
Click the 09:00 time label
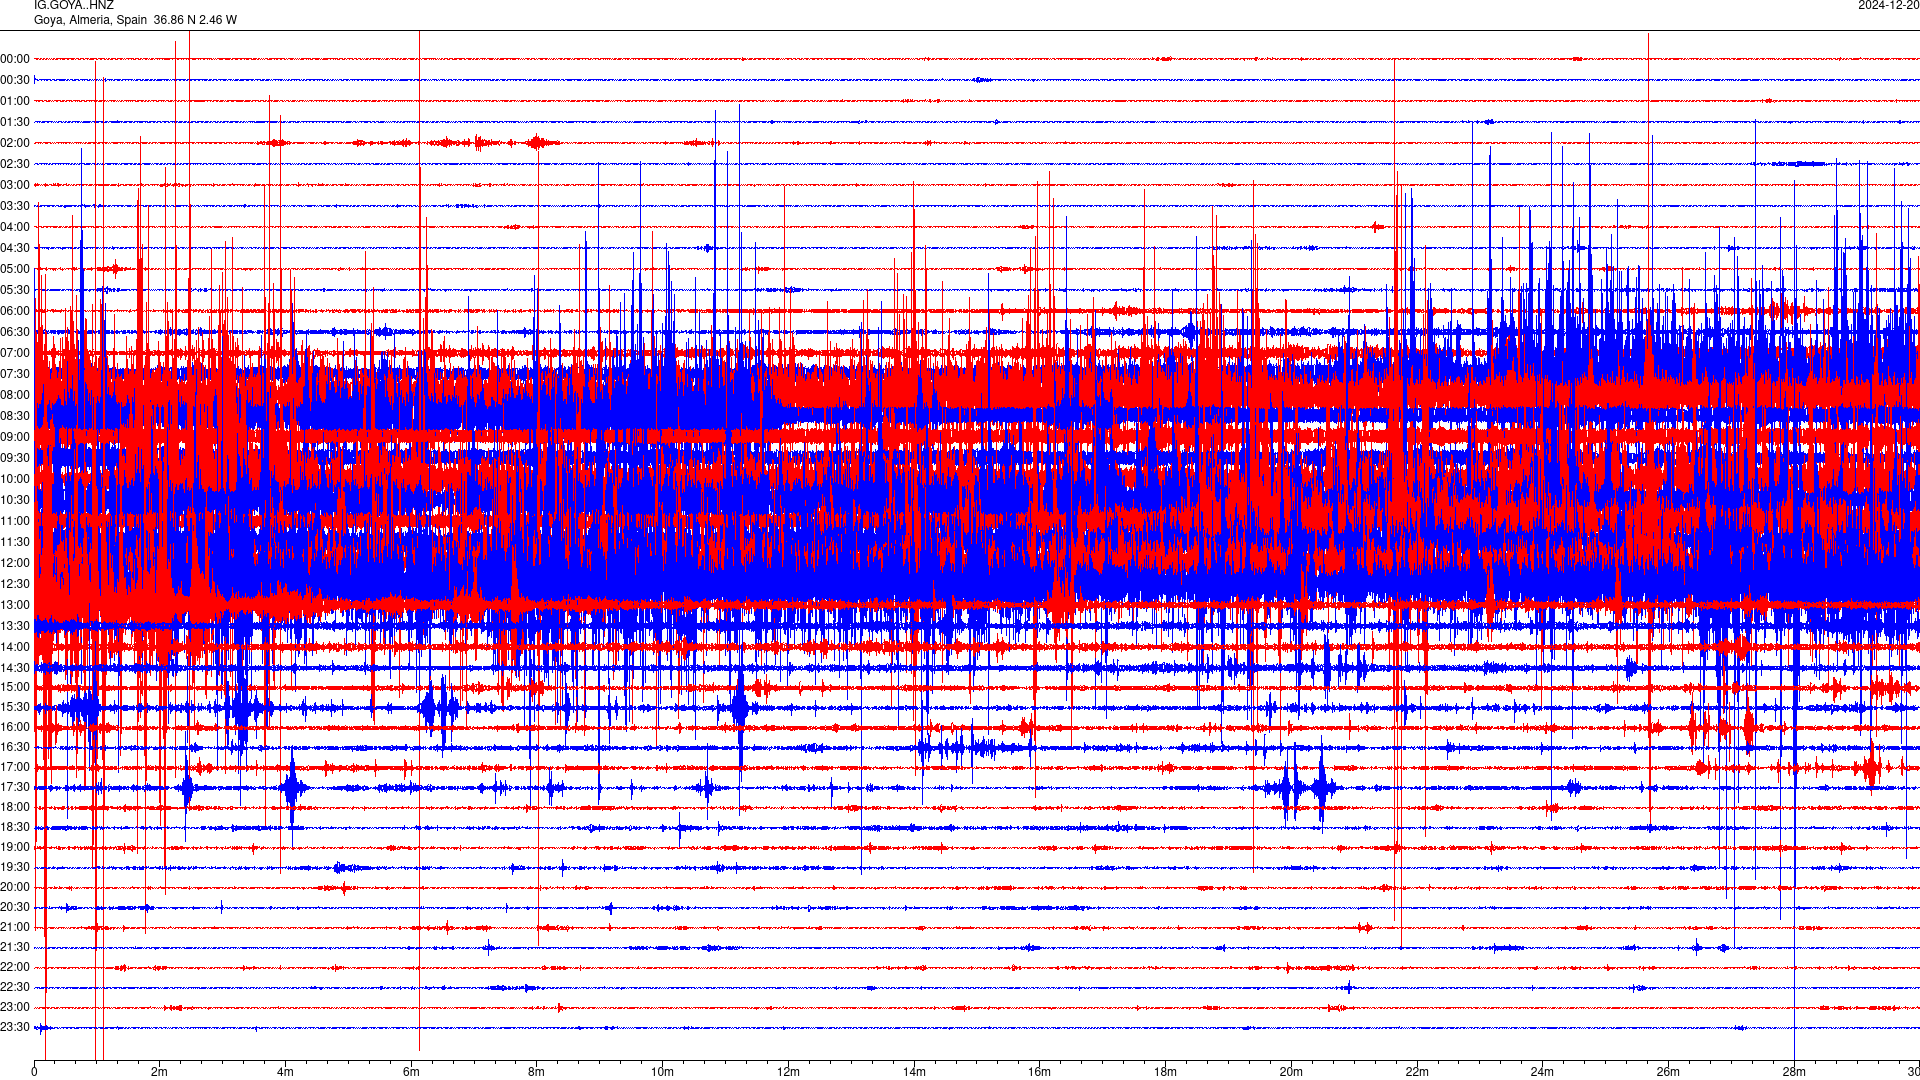pos(15,437)
